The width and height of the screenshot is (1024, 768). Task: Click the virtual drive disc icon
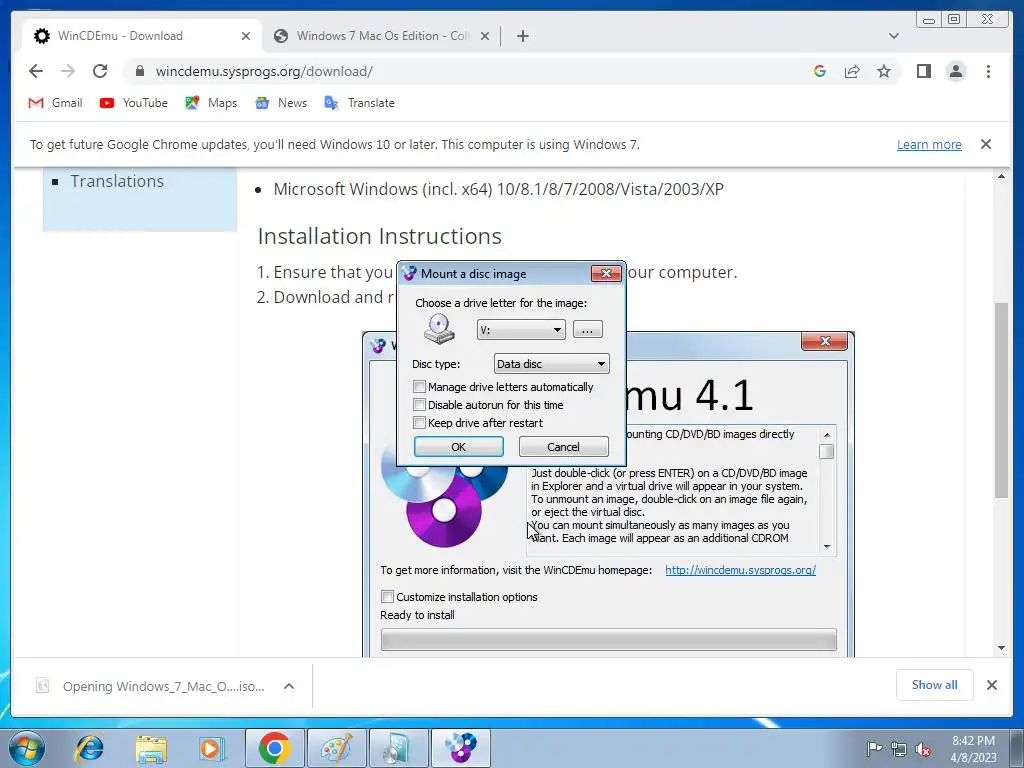coord(439,329)
